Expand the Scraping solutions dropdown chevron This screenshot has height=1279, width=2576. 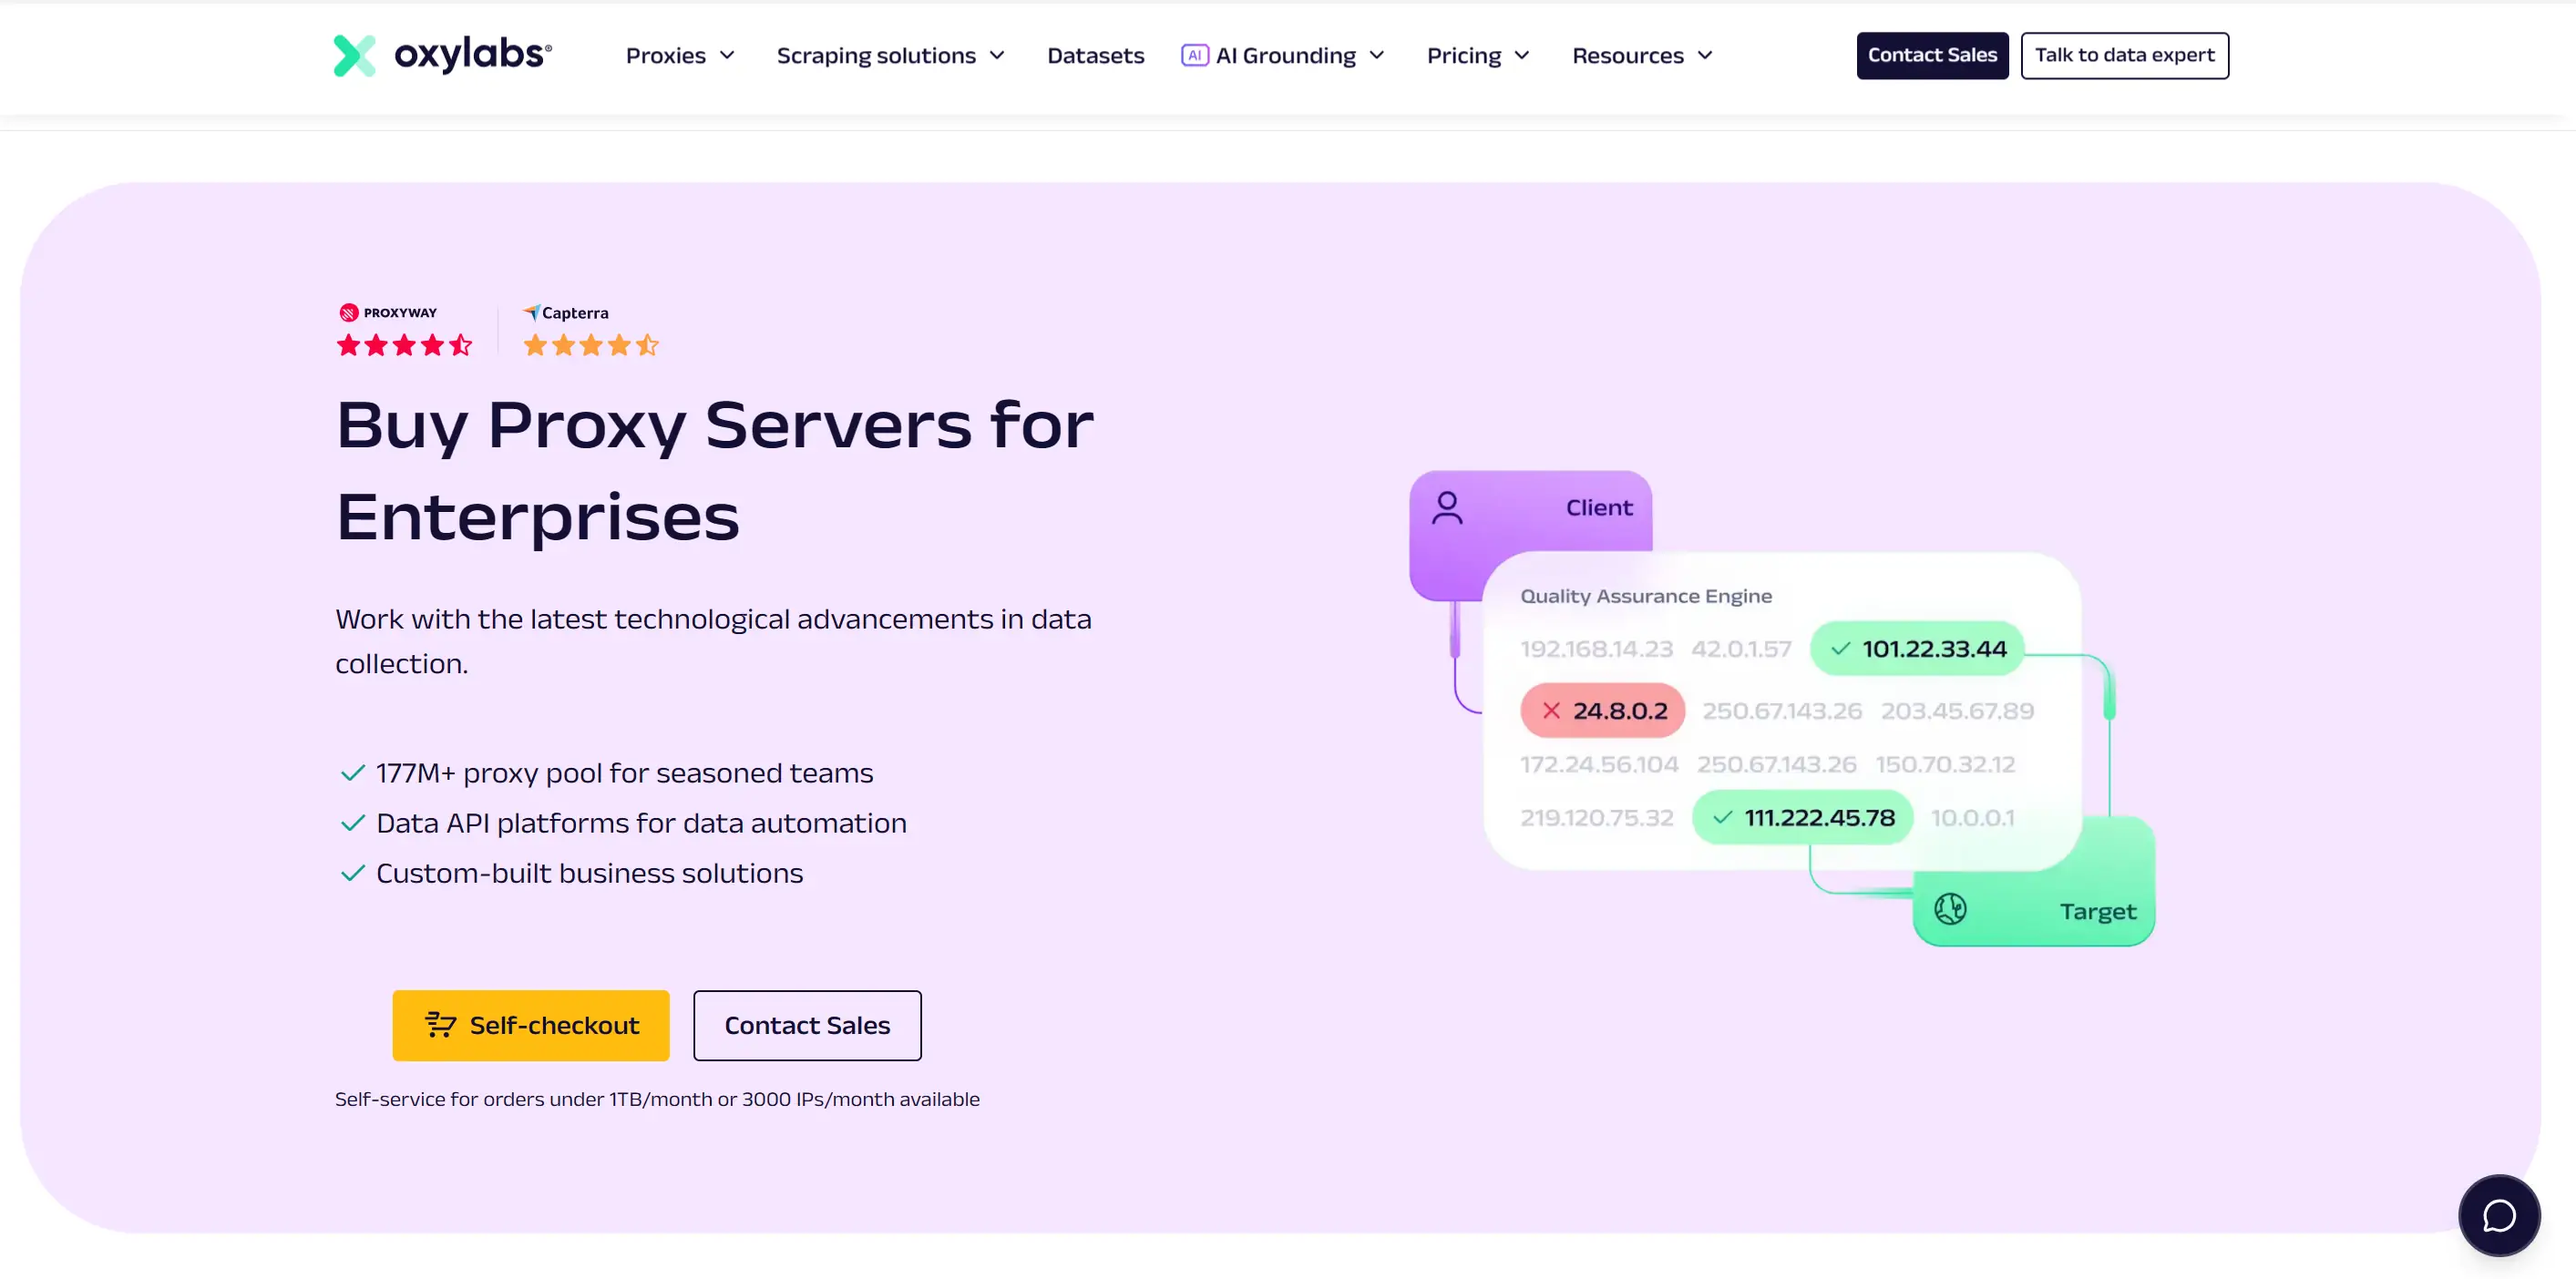pos(997,55)
